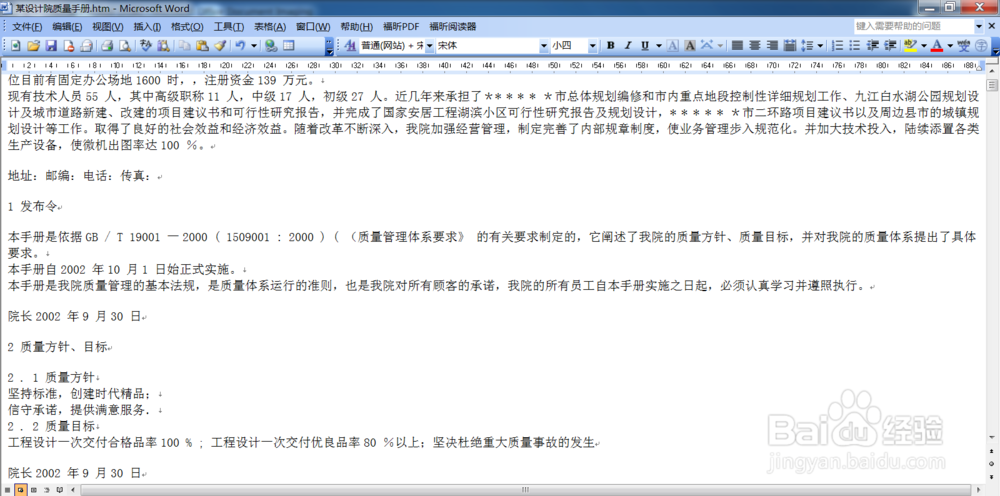This screenshot has width=1000, height=496.
Task: Paste from clipboard icon
Action: tap(202, 45)
